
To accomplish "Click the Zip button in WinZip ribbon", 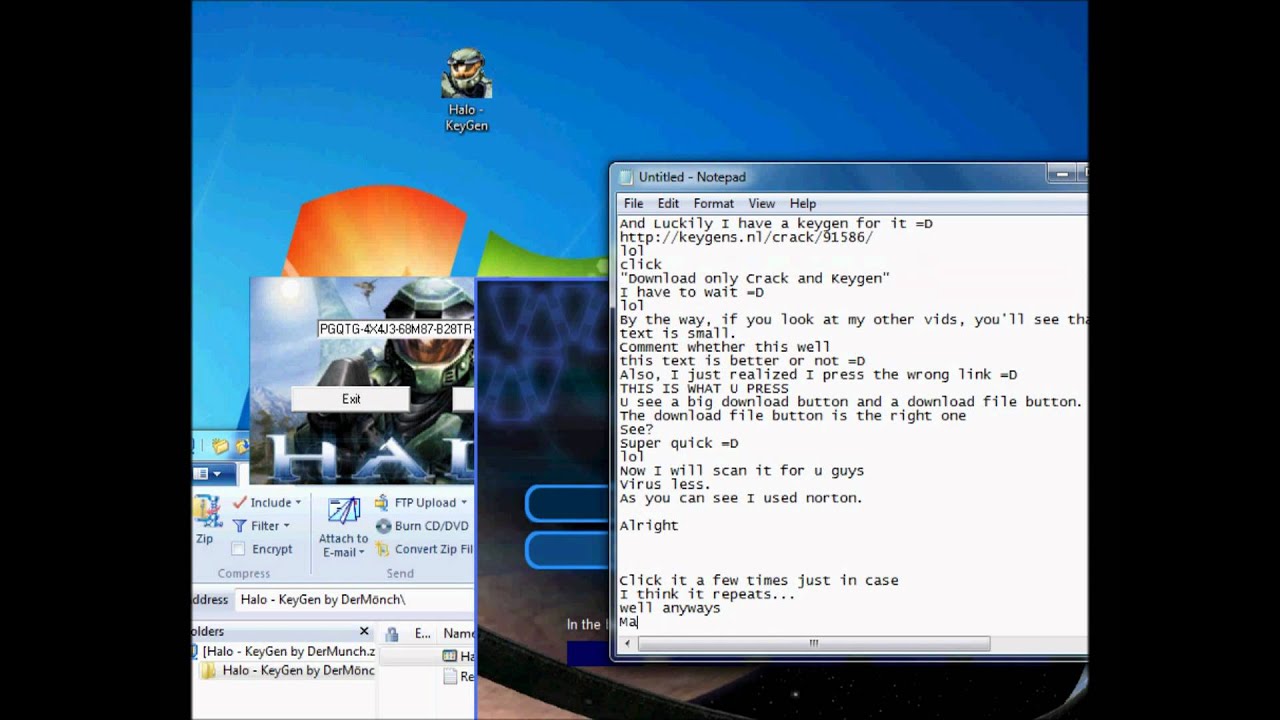I will click(x=206, y=519).
